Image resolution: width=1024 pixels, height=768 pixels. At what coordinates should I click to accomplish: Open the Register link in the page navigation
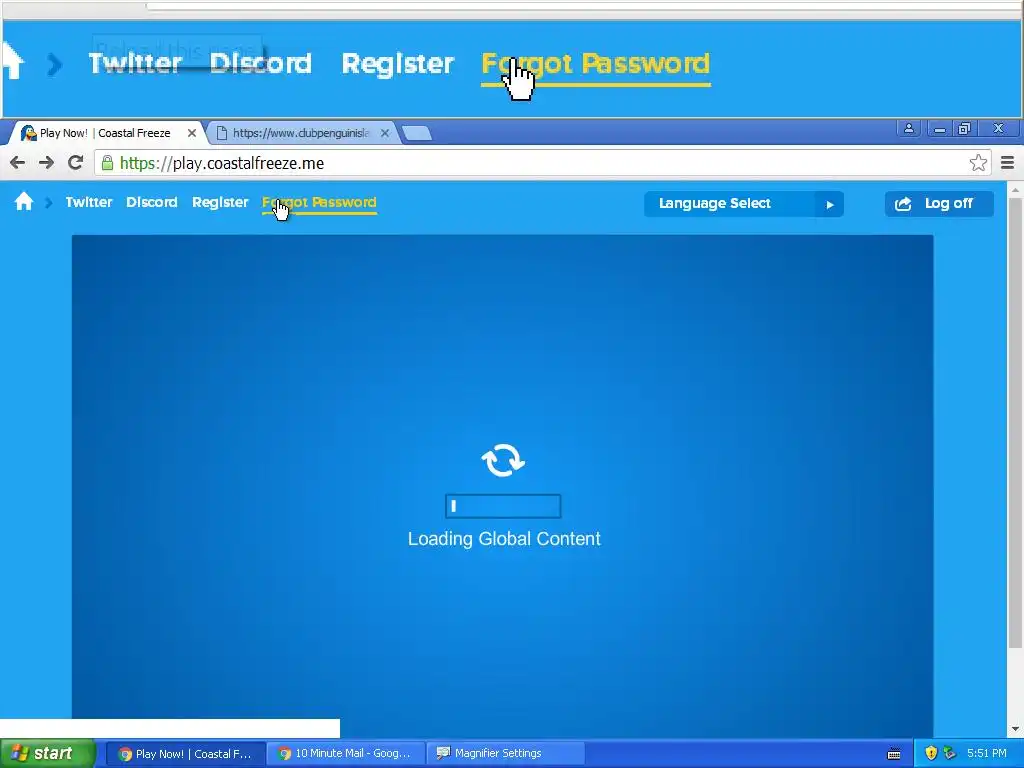(220, 202)
